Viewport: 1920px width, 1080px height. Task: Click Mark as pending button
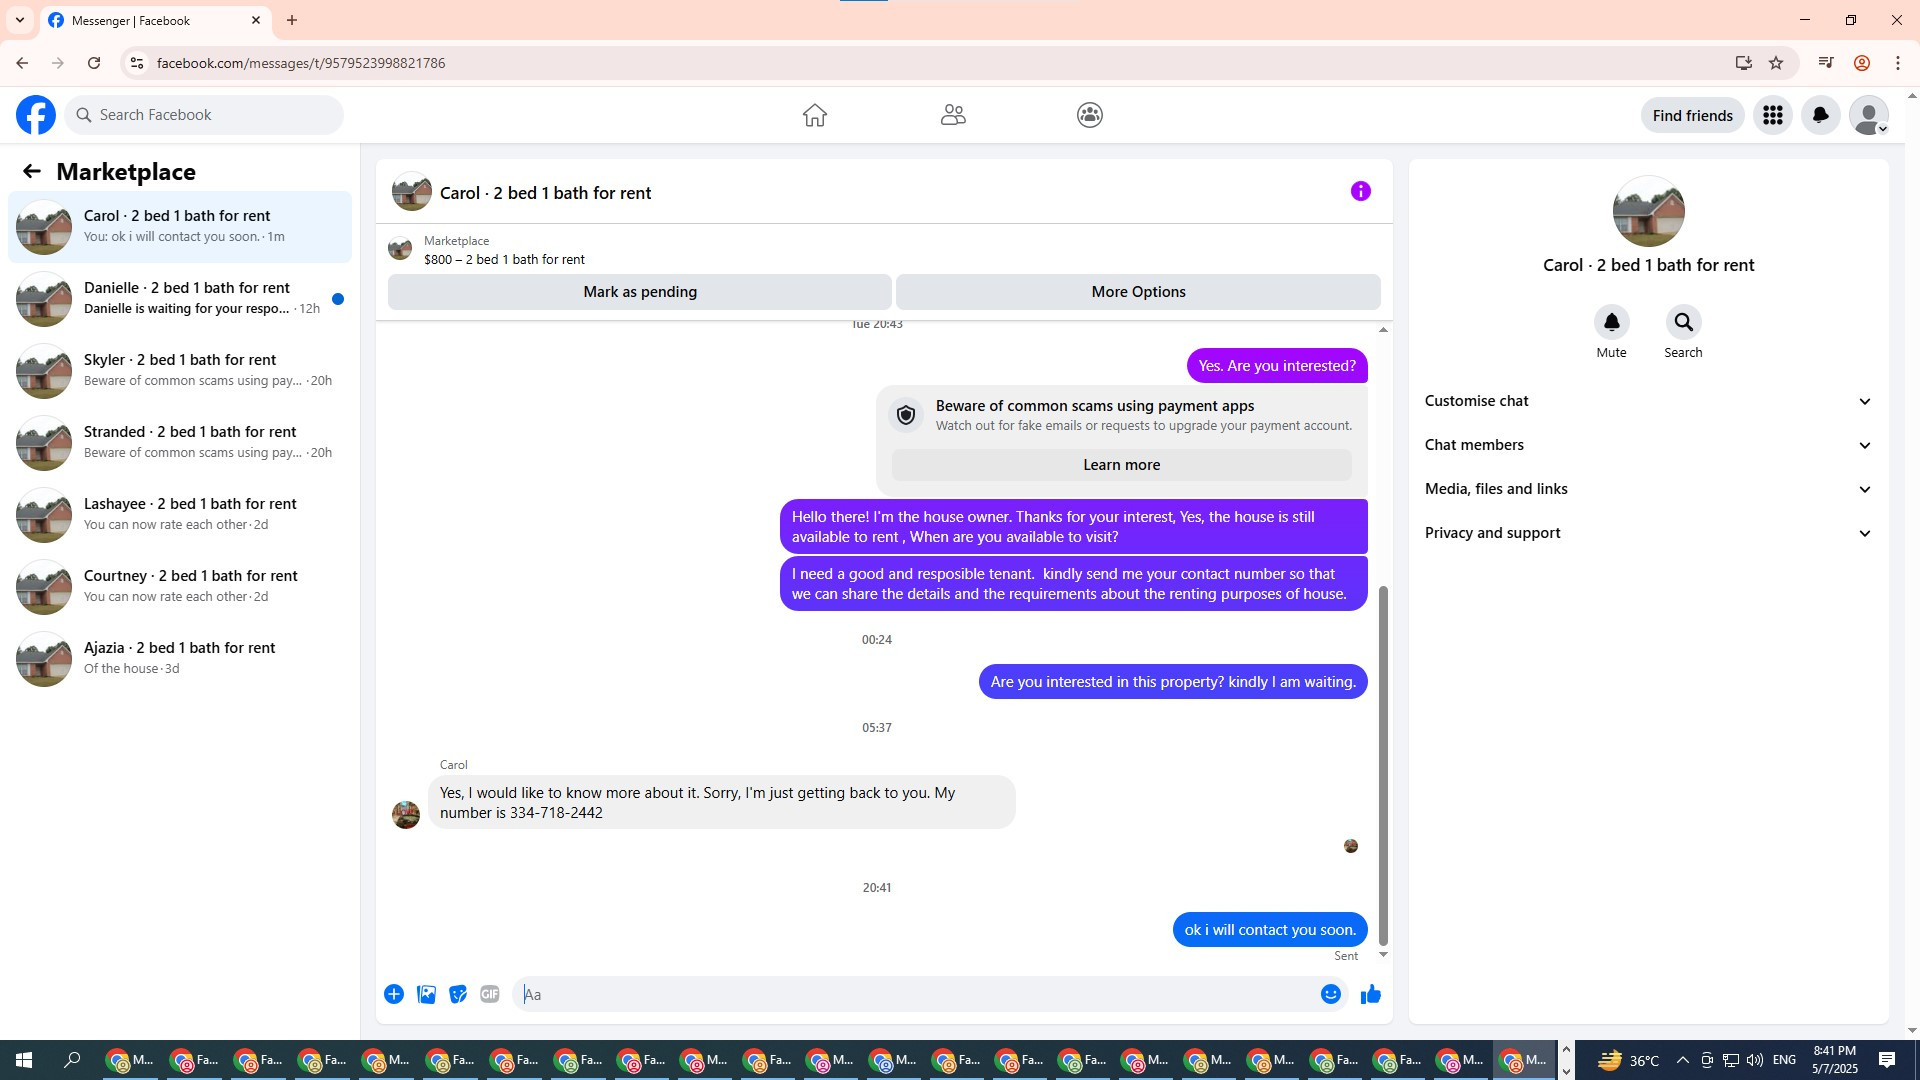coord(640,292)
